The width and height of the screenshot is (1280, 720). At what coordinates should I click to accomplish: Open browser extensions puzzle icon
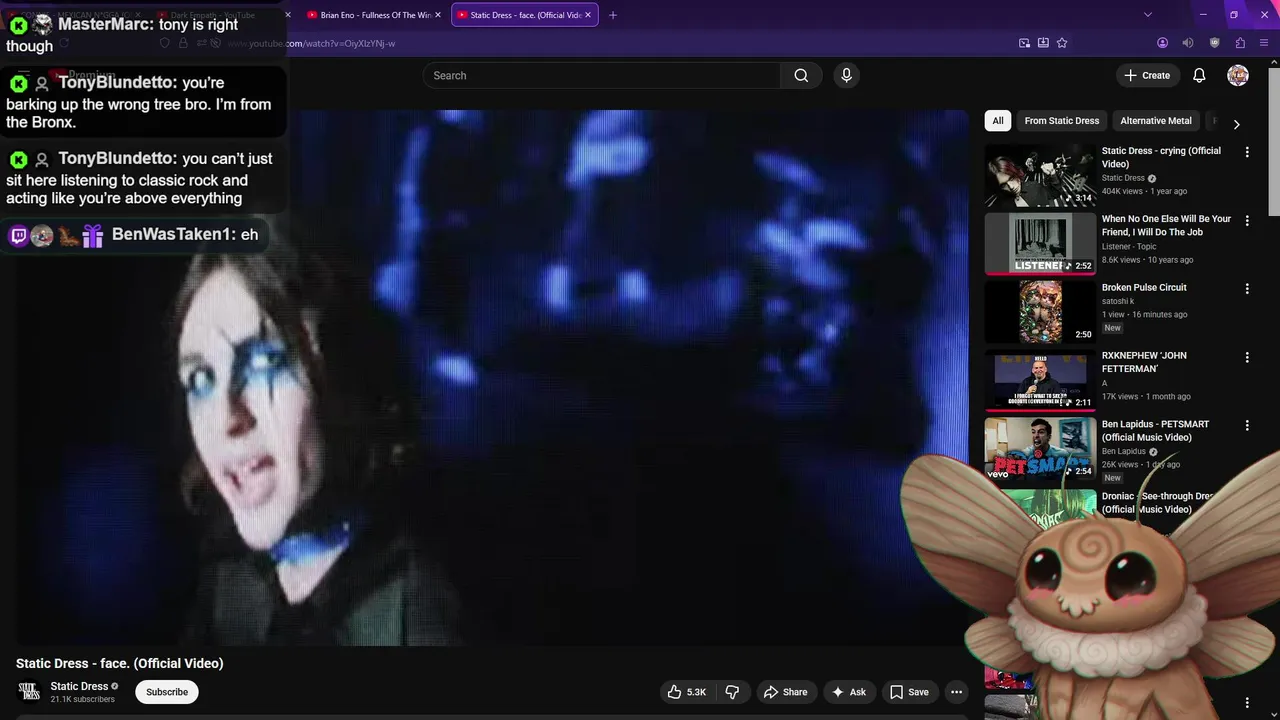pyautogui.click(x=1240, y=43)
